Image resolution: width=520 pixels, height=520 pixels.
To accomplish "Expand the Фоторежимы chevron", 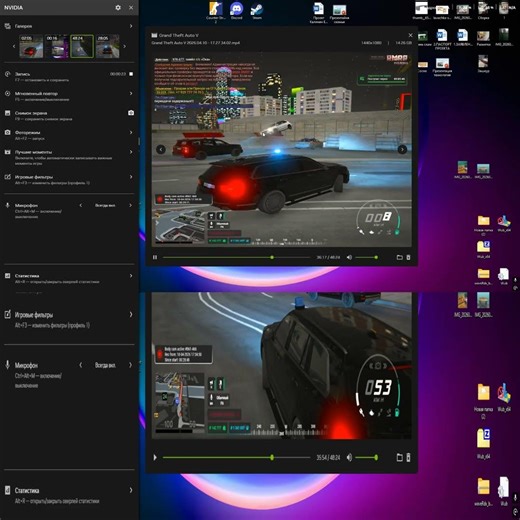I will point(131,132).
